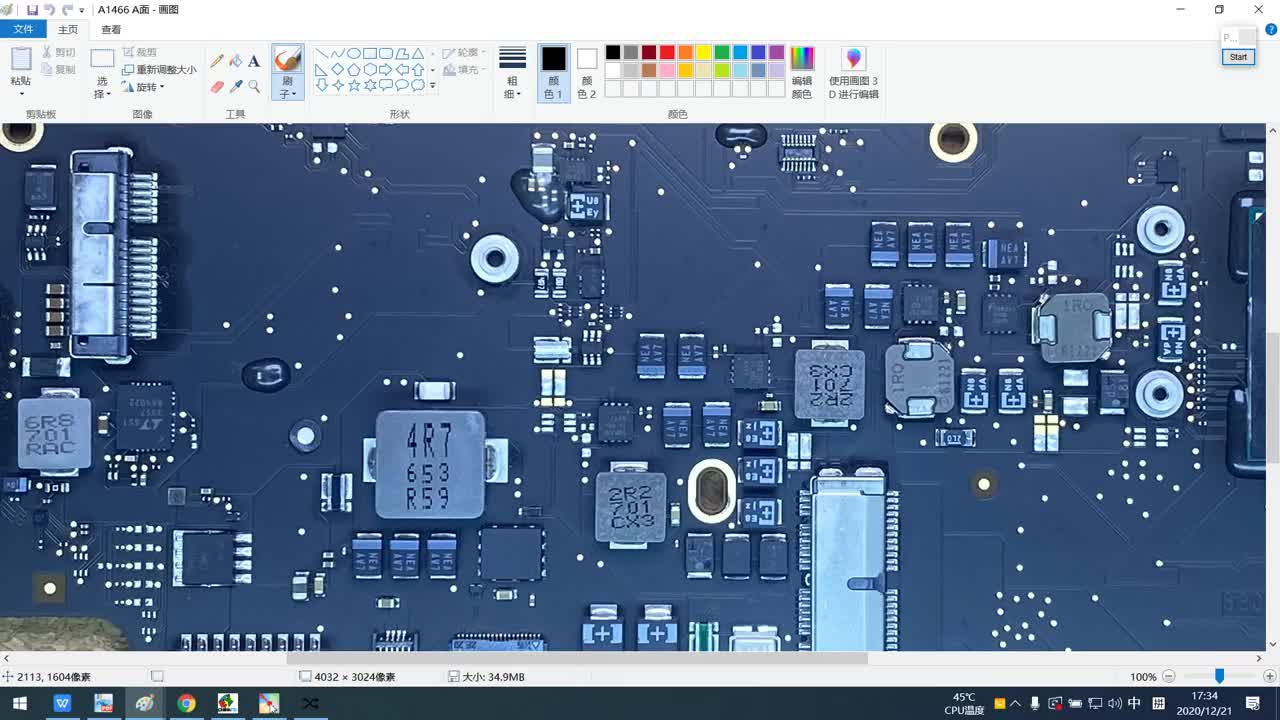Click the image dimensions 4032 × 3024像素 text
1280x720 pixels.
point(355,677)
